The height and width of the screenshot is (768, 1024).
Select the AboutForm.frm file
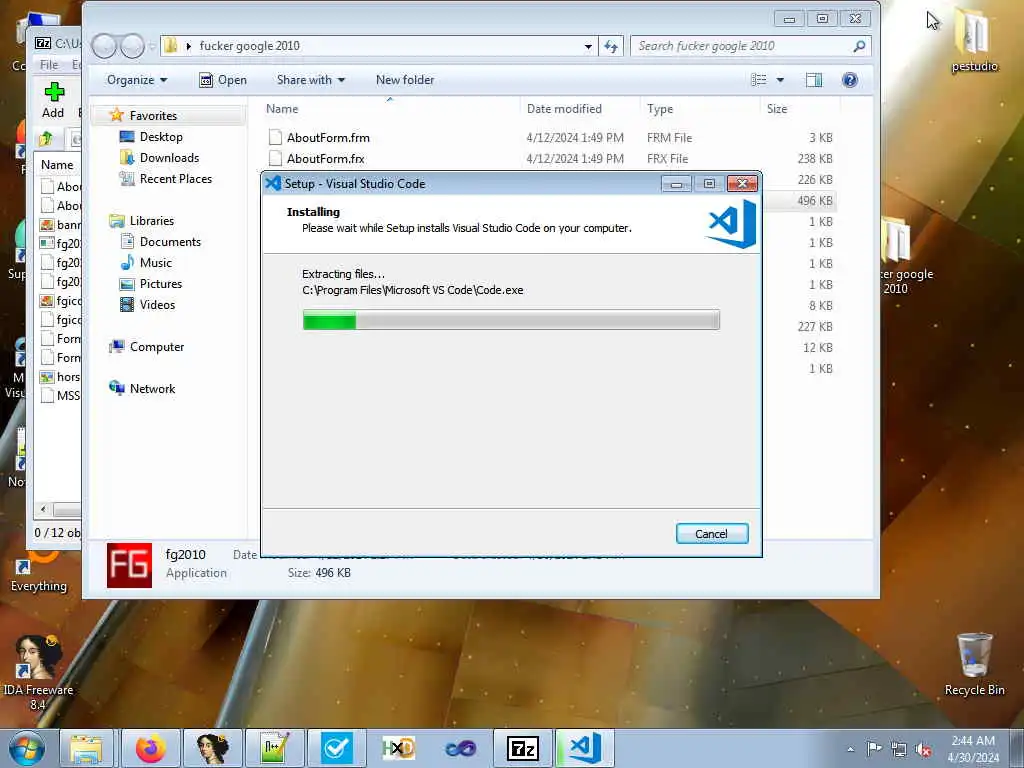tap(328, 138)
